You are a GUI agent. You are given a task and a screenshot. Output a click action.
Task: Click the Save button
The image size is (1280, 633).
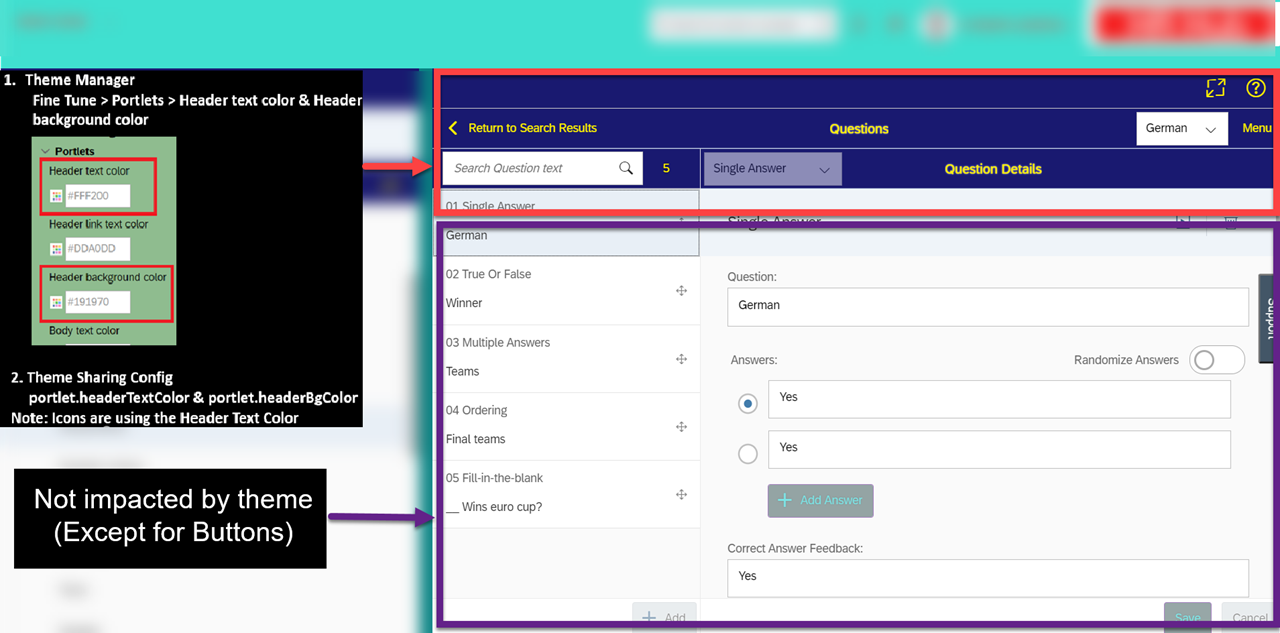click(1188, 617)
